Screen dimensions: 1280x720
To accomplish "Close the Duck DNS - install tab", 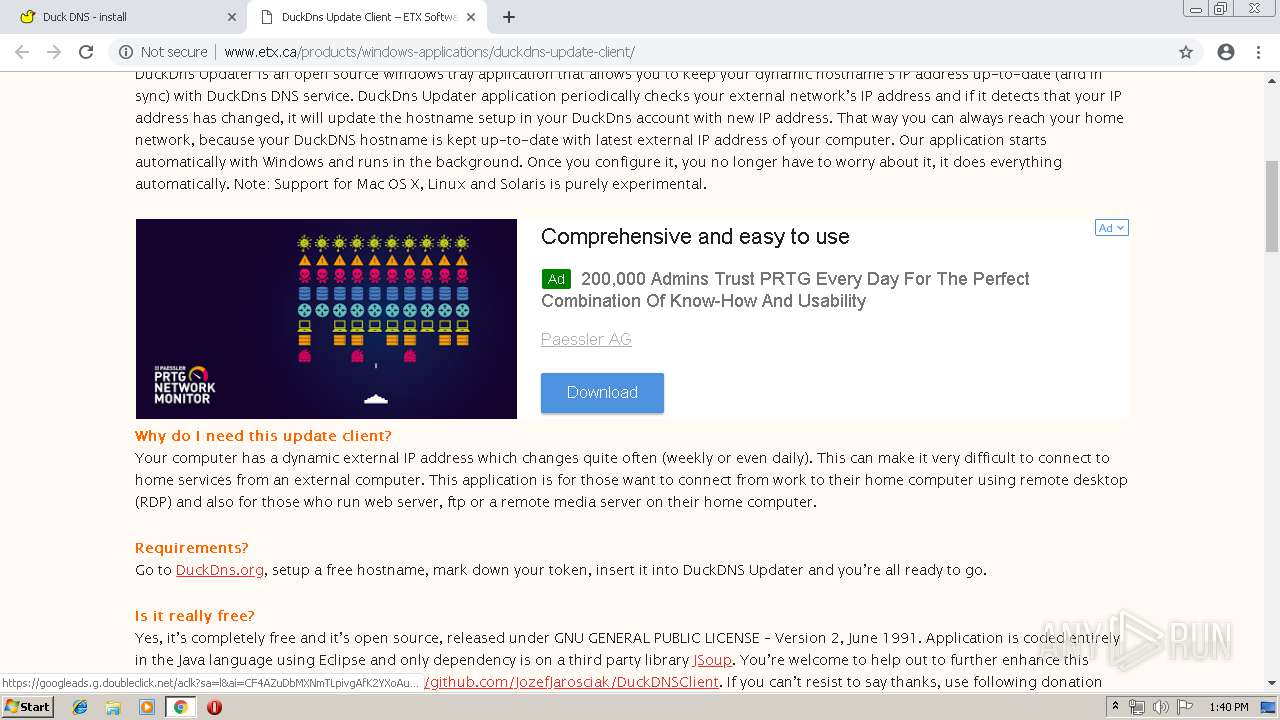I will pyautogui.click(x=231, y=17).
